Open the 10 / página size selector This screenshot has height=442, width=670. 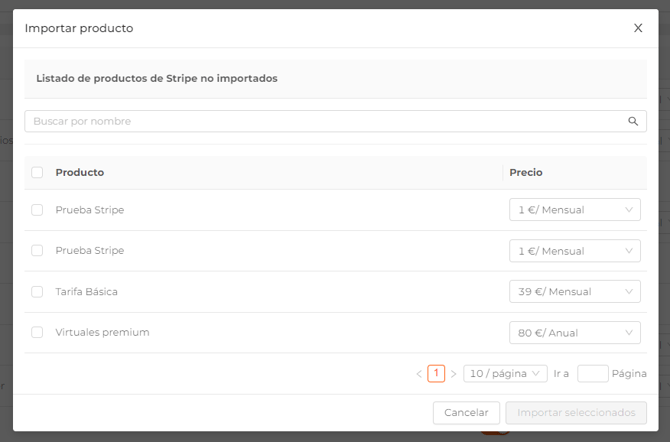click(x=505, y=373)
